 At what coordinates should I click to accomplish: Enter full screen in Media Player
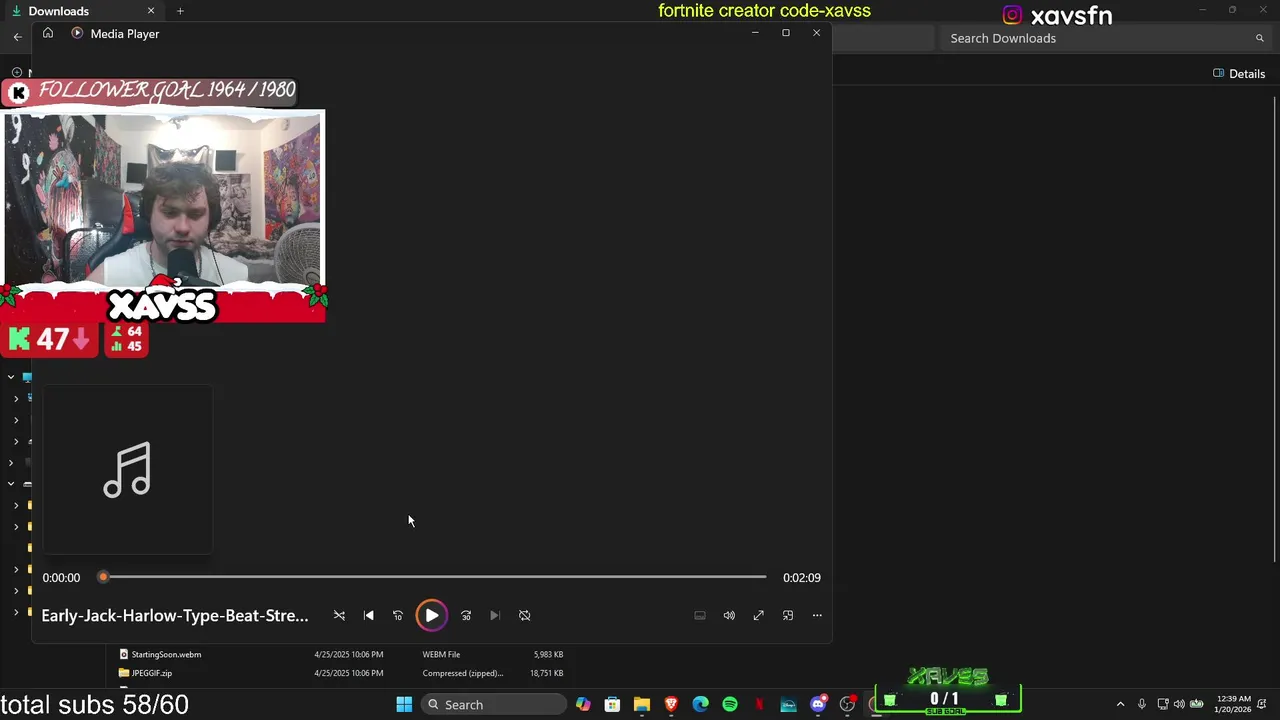758,616
